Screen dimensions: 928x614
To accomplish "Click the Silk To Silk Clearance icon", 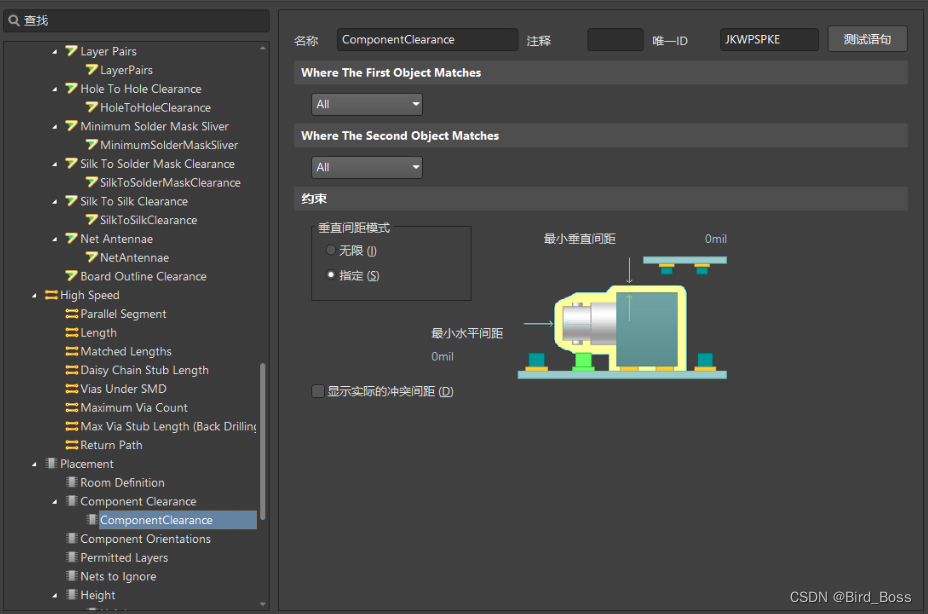I will coord(72,201).
